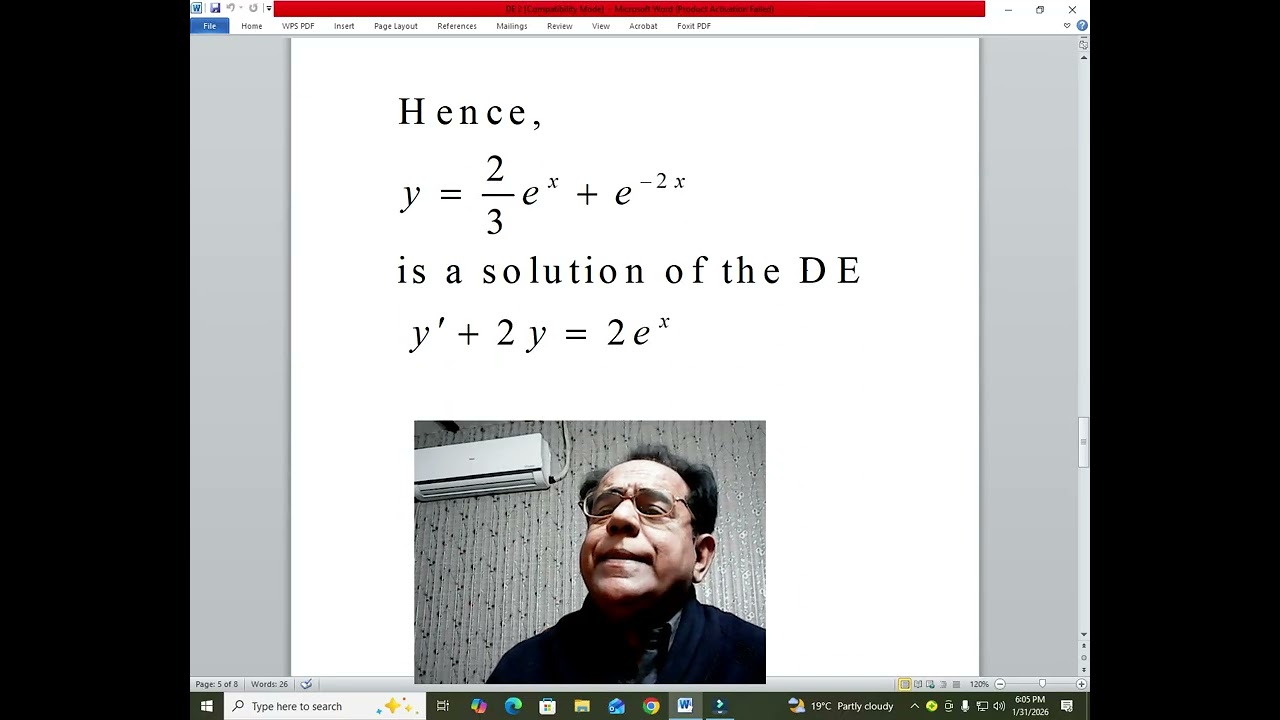This screenshot has width=1280, height=720.
Task: Open the Foxit PDF tab
Action: tap(694, 26)
